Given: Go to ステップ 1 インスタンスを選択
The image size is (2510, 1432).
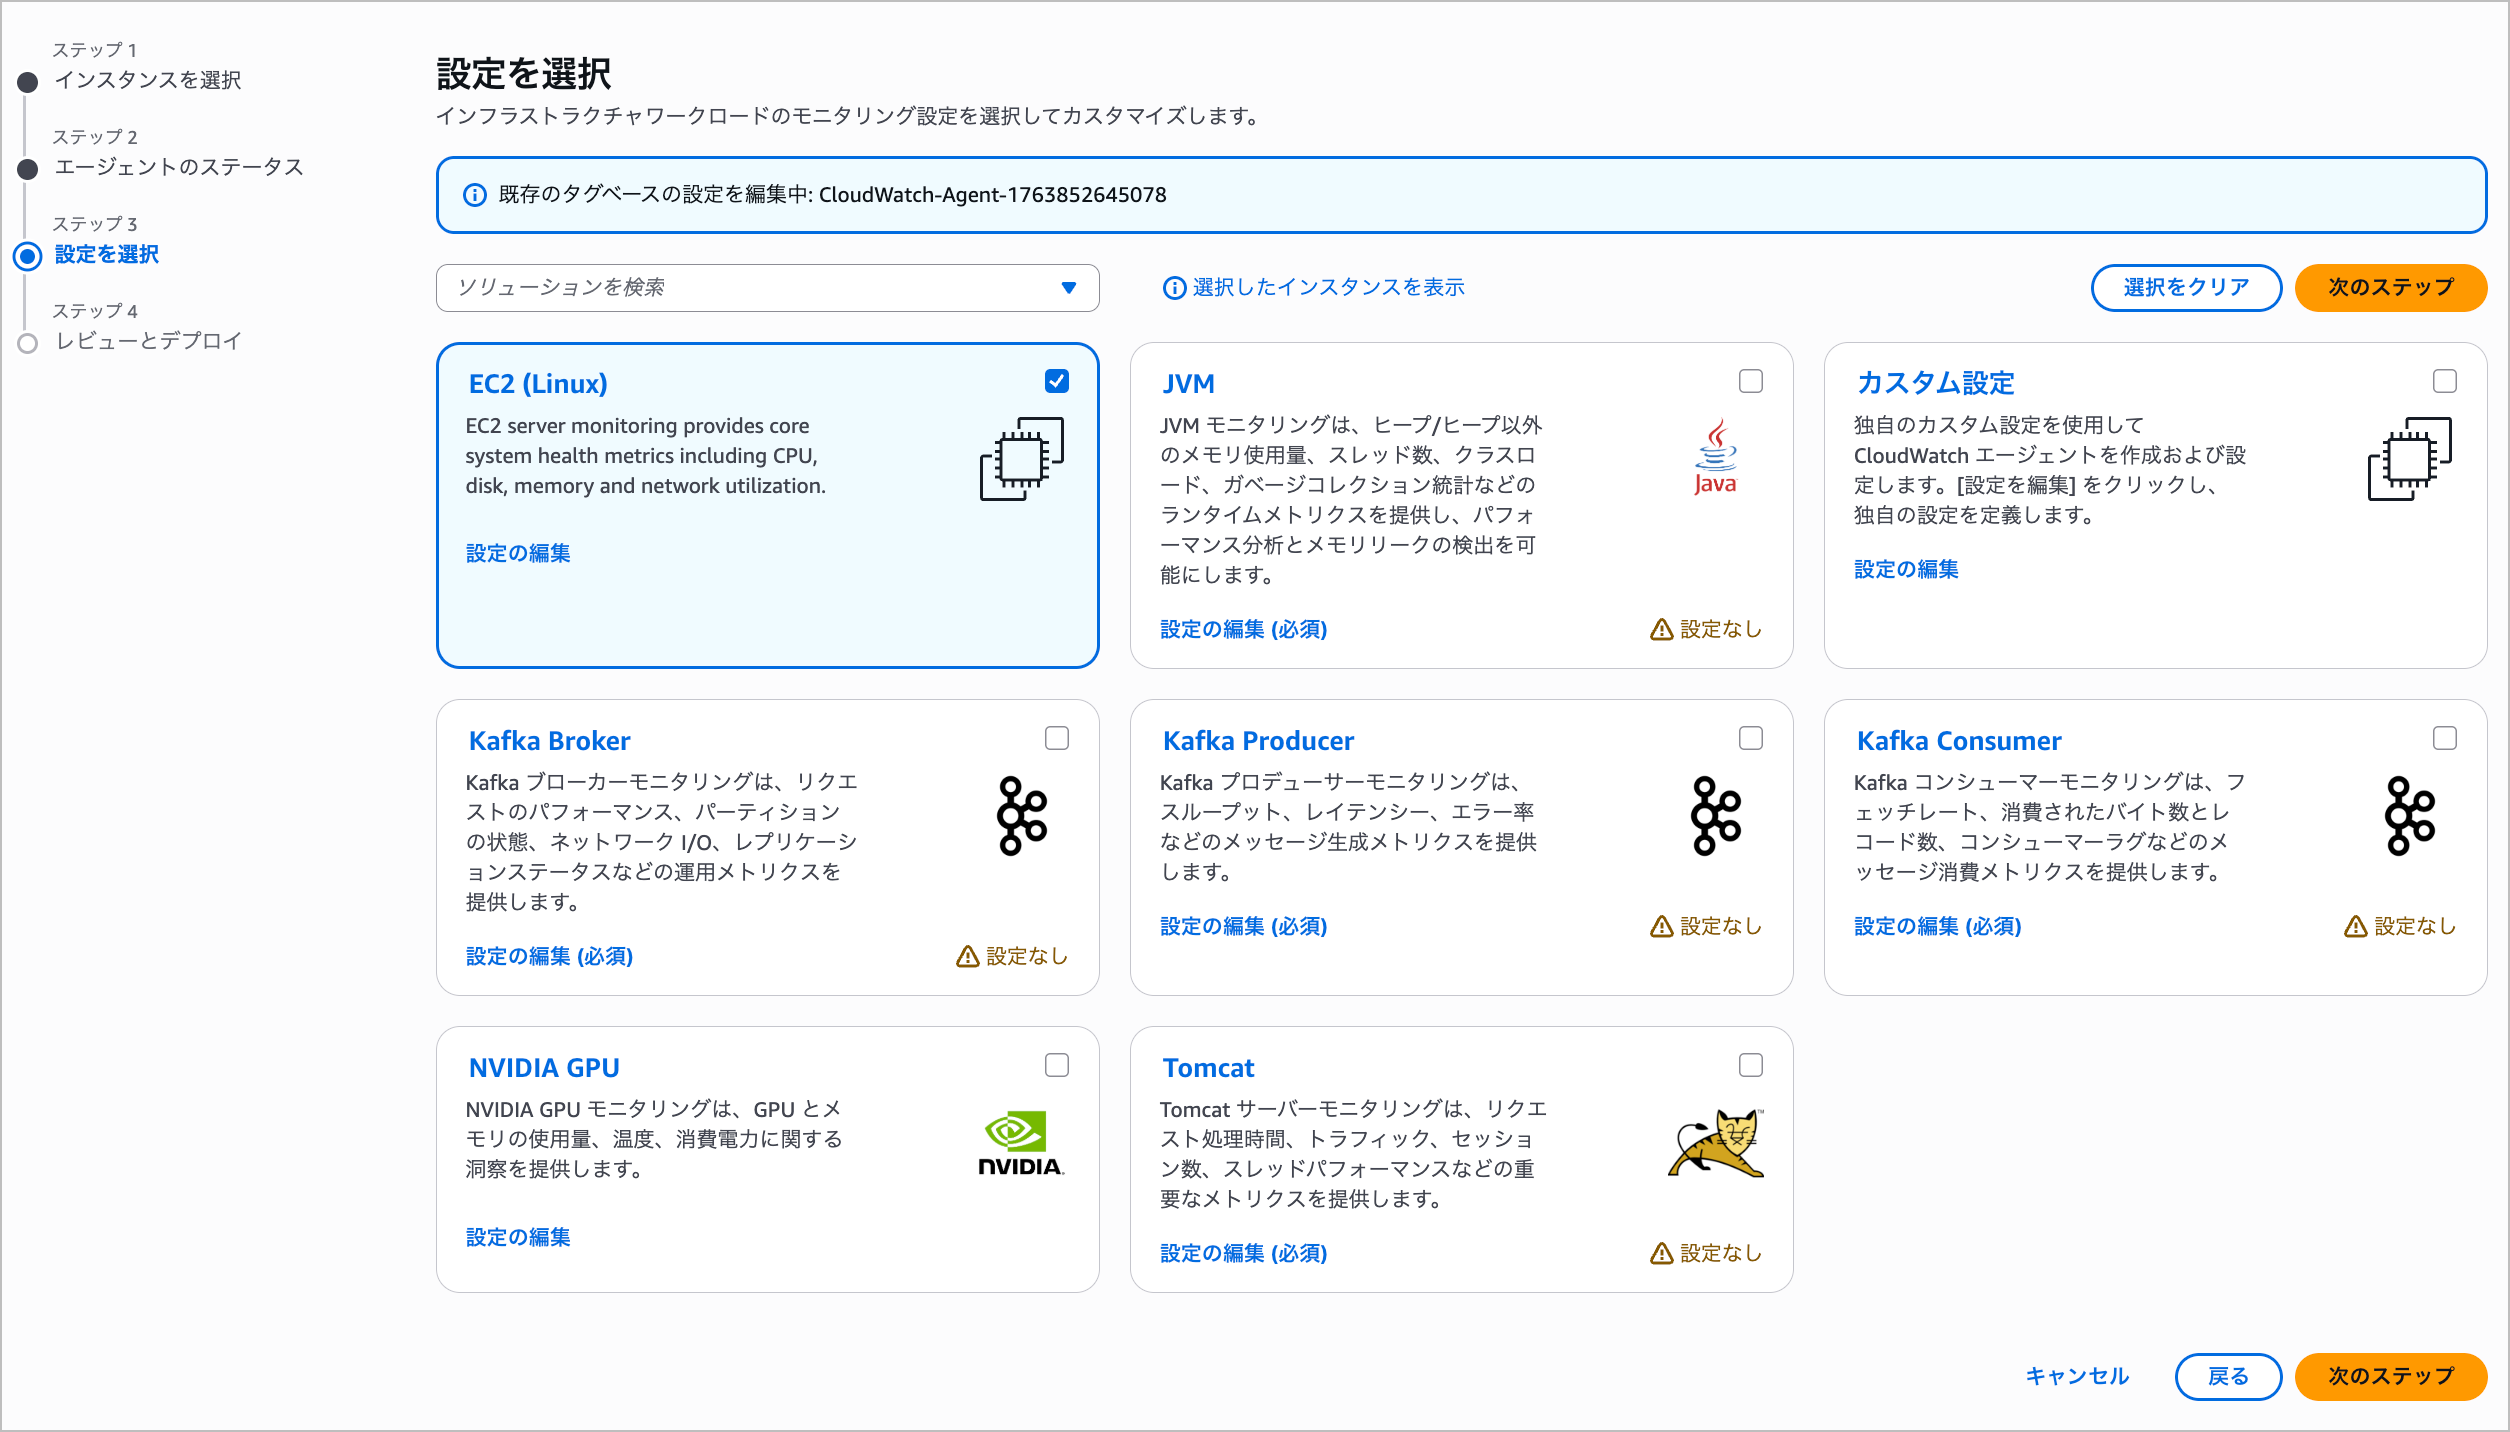Looking at the screenshot, I should point(147,81).
